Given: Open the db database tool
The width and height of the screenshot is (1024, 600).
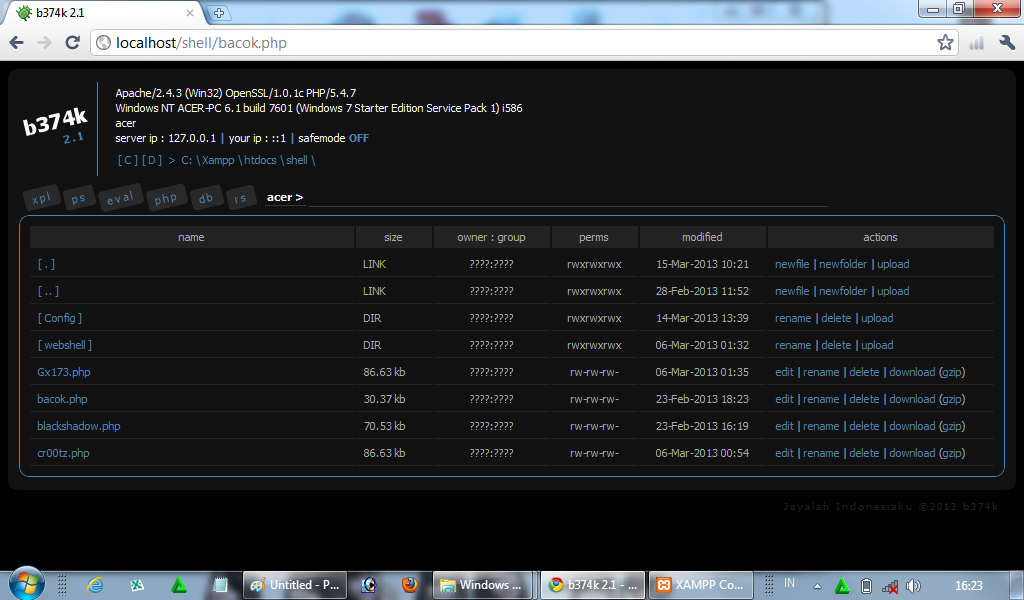Looking at the screenshot, I should (206, 197).
